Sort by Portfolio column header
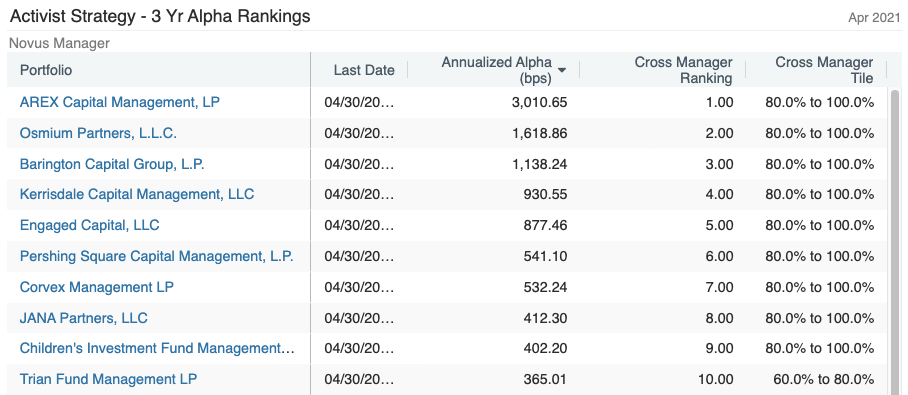The width and height of the screenshot is (908, 395). [x=46, y=70]
